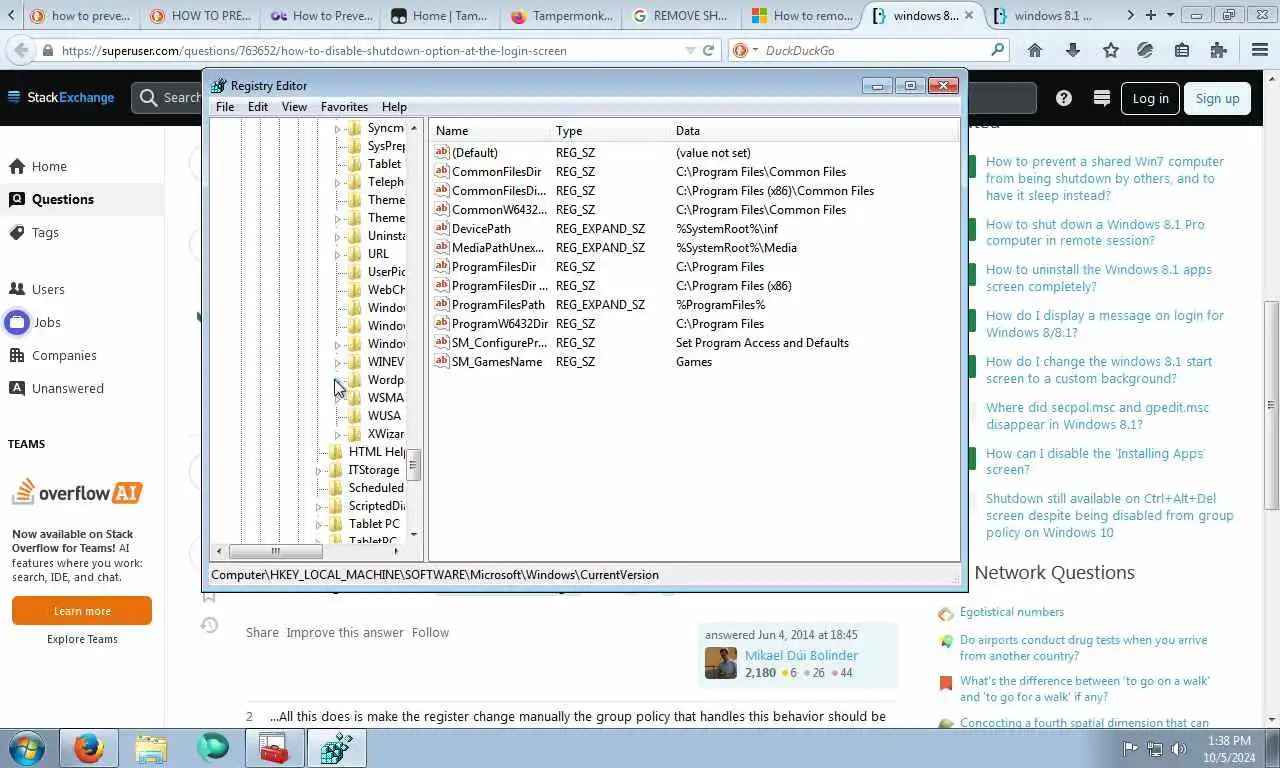
Task: Click the WUSA key folder icon
Action: point(355,415)
